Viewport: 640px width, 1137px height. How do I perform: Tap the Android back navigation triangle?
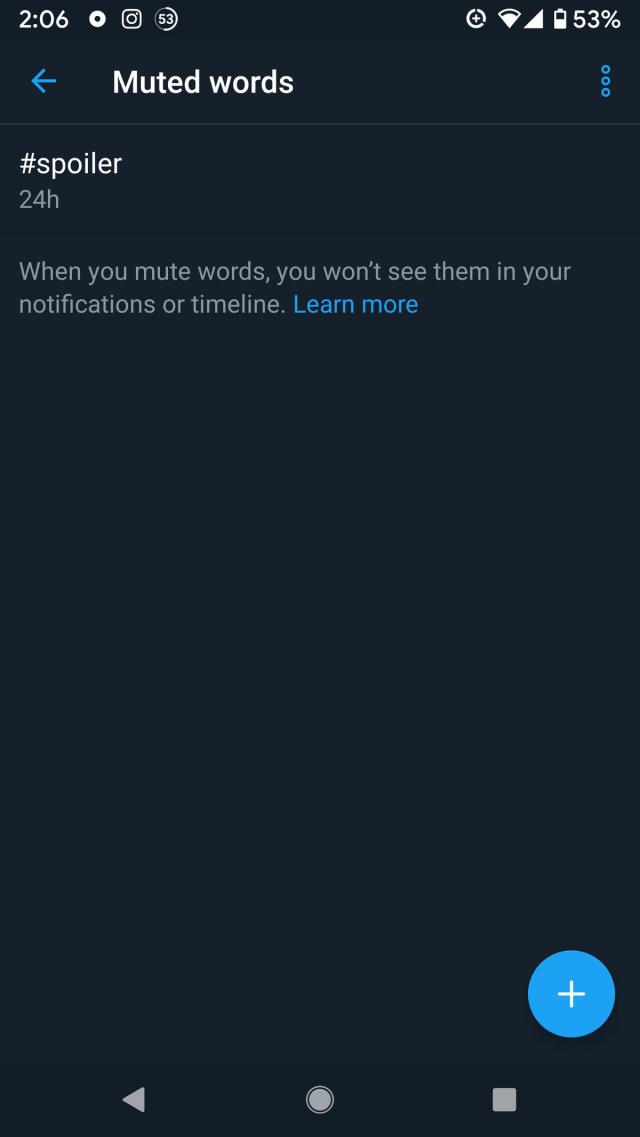134,1099
